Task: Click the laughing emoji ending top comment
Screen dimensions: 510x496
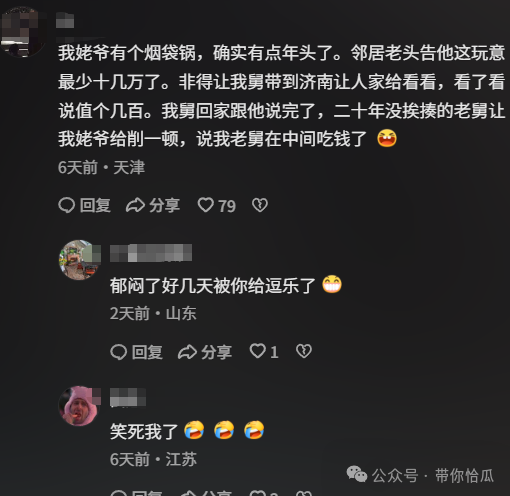Action: [x=387, y=138]
